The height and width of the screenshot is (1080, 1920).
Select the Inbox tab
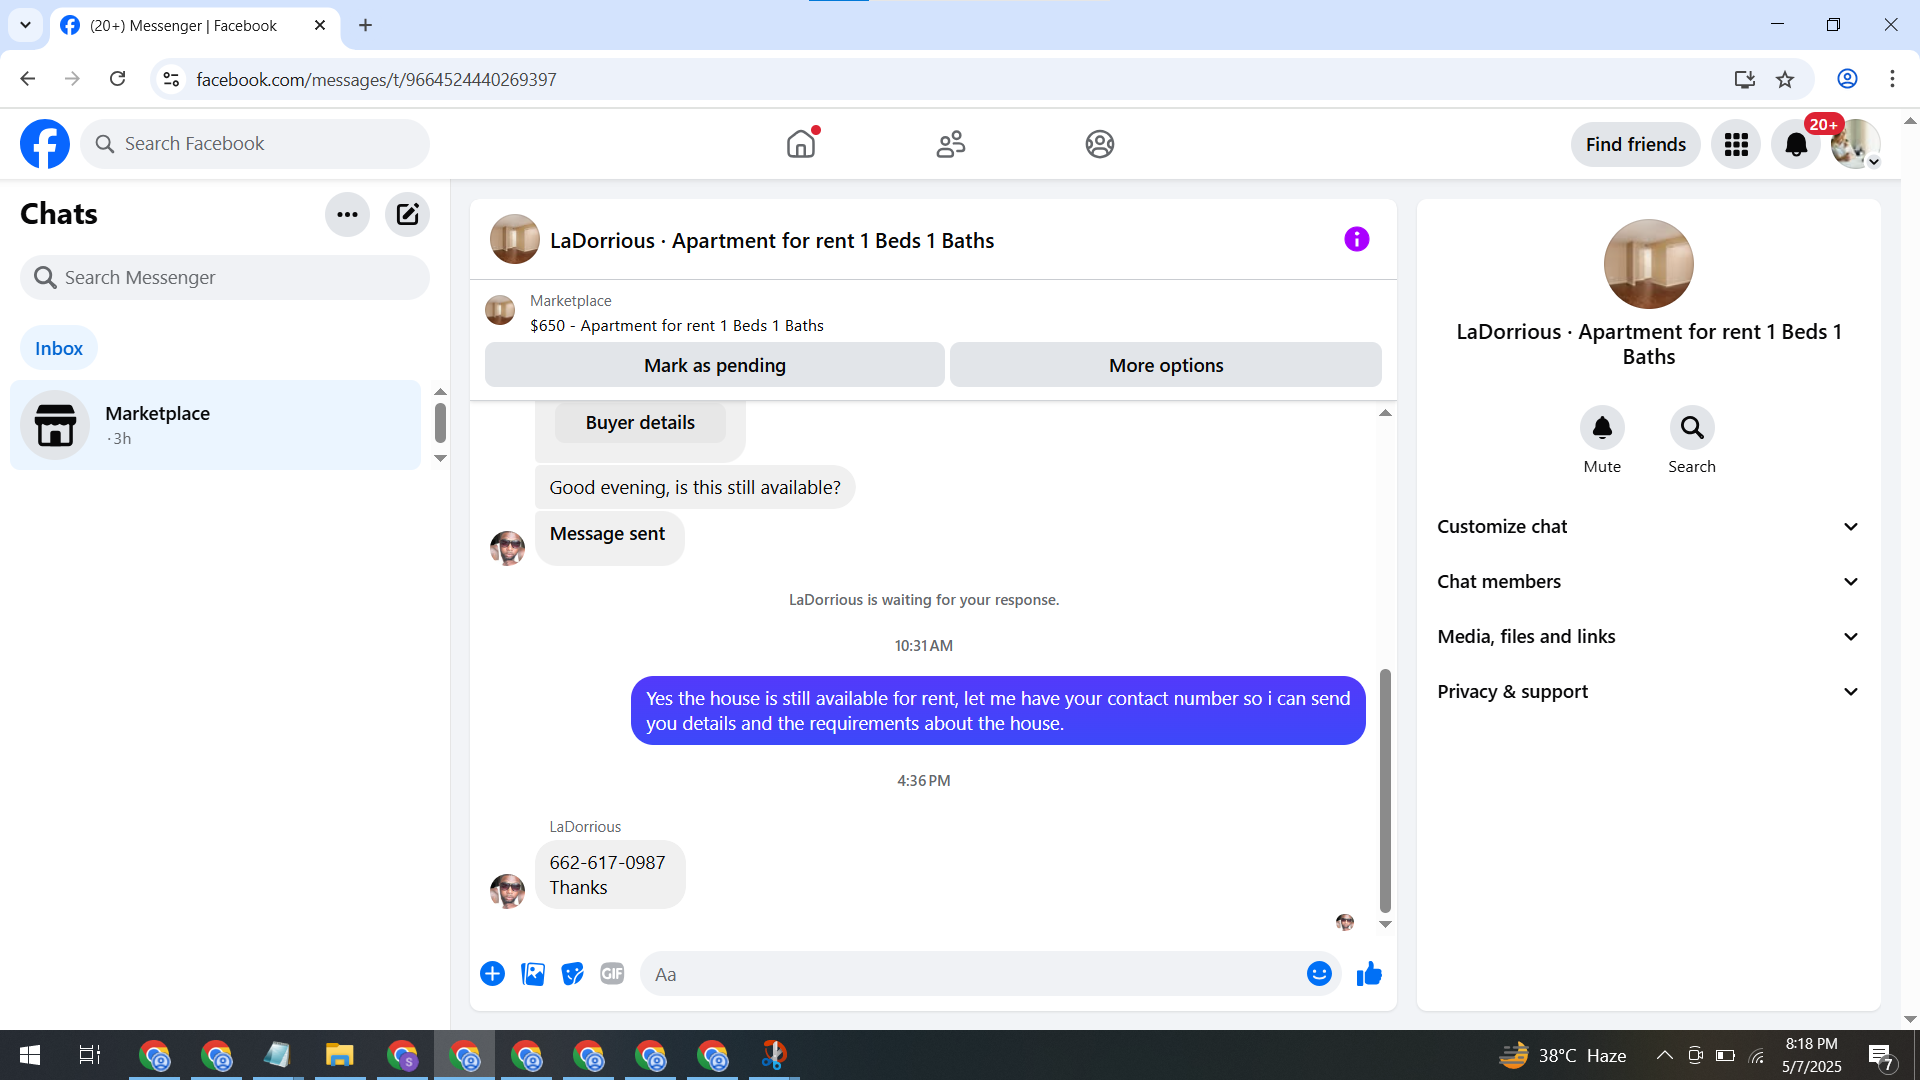(x=59, y=348)
